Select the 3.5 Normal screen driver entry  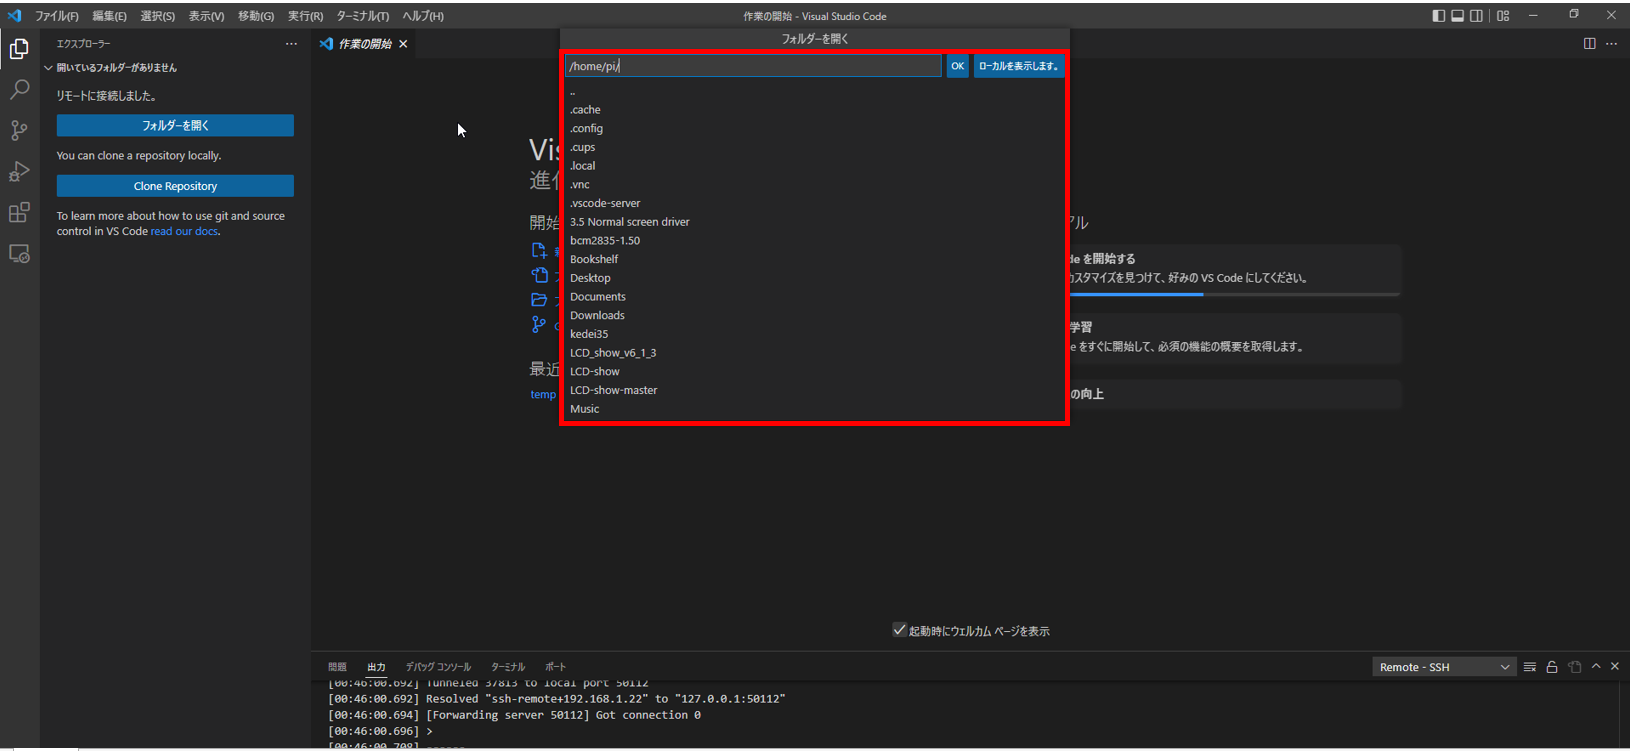point(814,222)
